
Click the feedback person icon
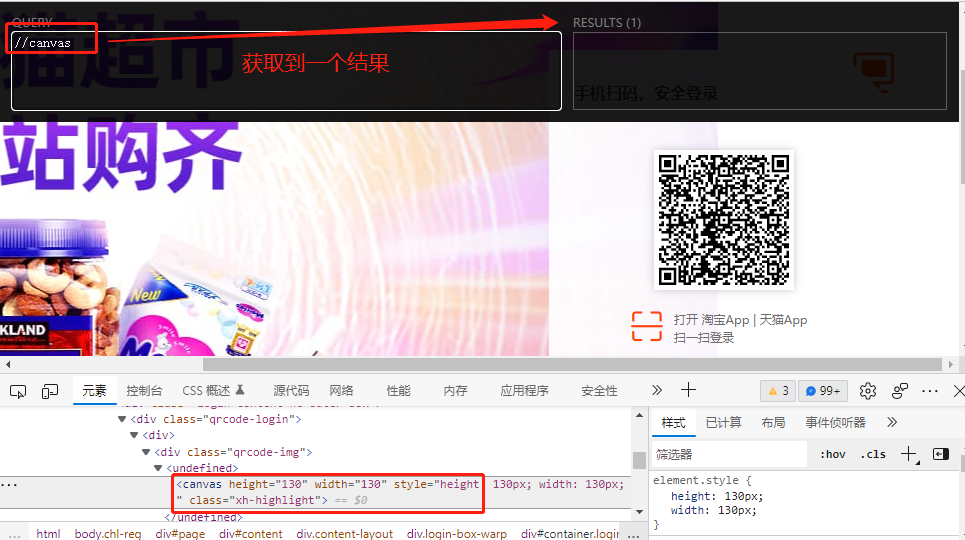pyautogui.click(x=900, y=391)
